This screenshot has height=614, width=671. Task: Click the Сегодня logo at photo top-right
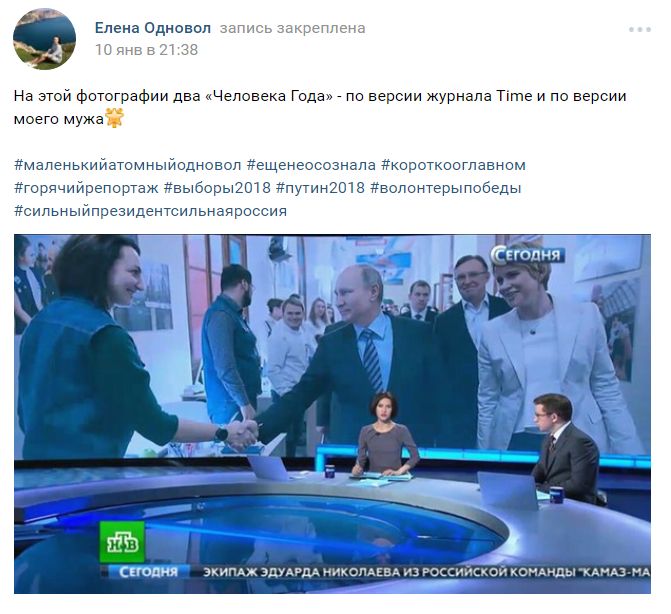tap(527, 255)
